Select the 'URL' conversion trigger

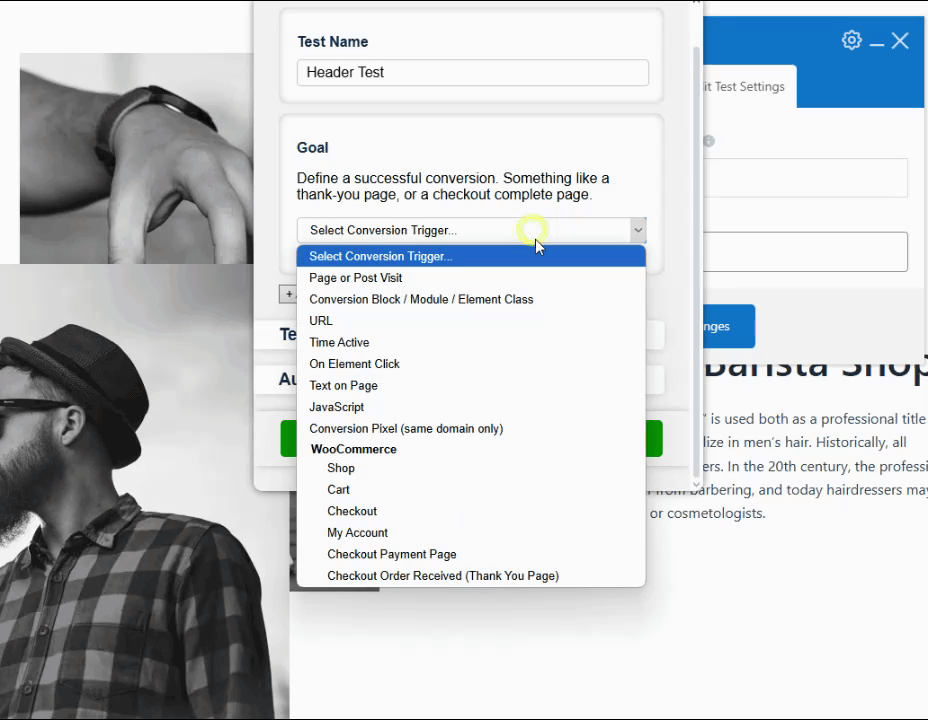(321, 321)
